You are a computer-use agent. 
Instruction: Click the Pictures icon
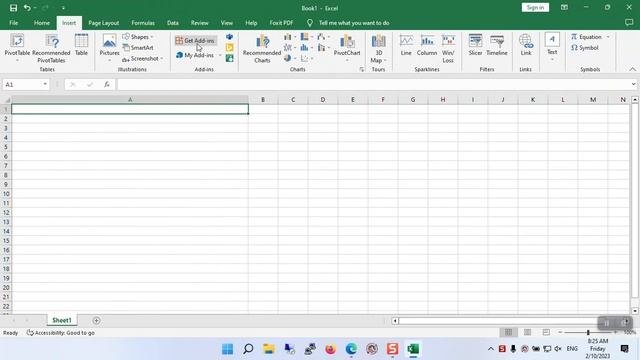[x=109, y=41]
